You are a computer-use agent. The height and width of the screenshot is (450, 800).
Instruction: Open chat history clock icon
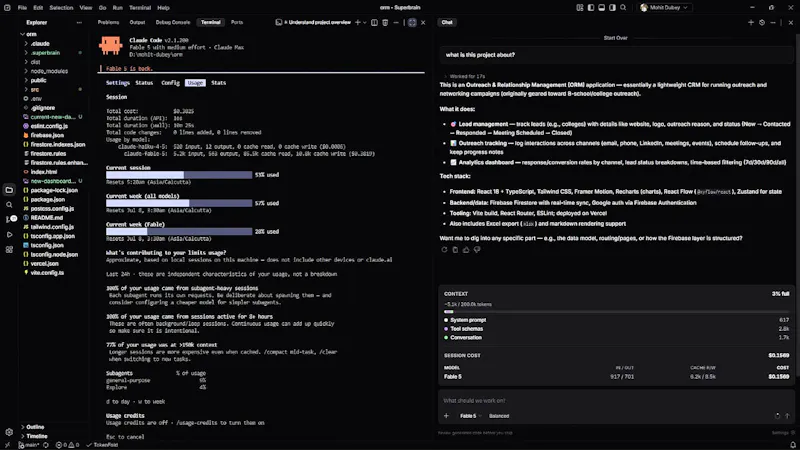[762, 22]
